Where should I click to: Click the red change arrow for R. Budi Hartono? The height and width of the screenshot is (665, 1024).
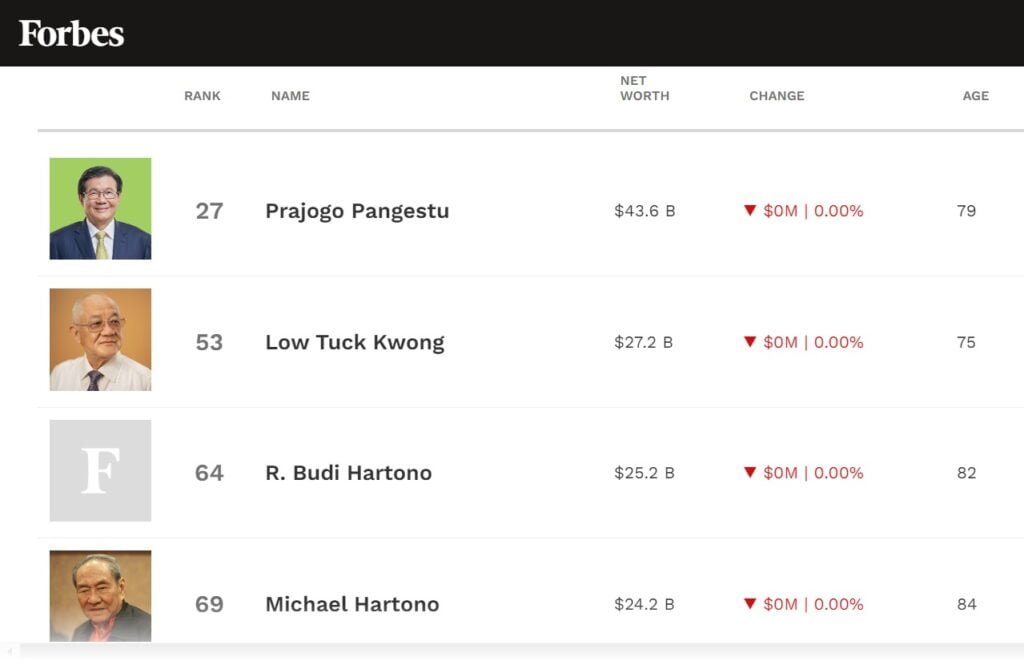[749, 473]
